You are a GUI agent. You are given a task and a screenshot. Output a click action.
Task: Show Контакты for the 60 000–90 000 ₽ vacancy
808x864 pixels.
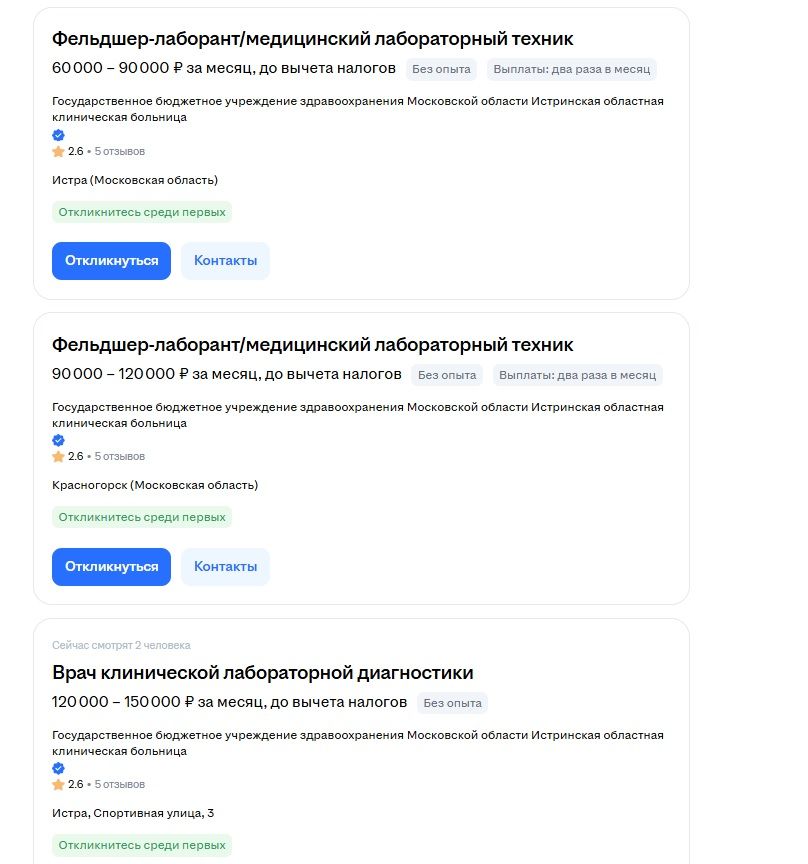click(x=225, y=261)
